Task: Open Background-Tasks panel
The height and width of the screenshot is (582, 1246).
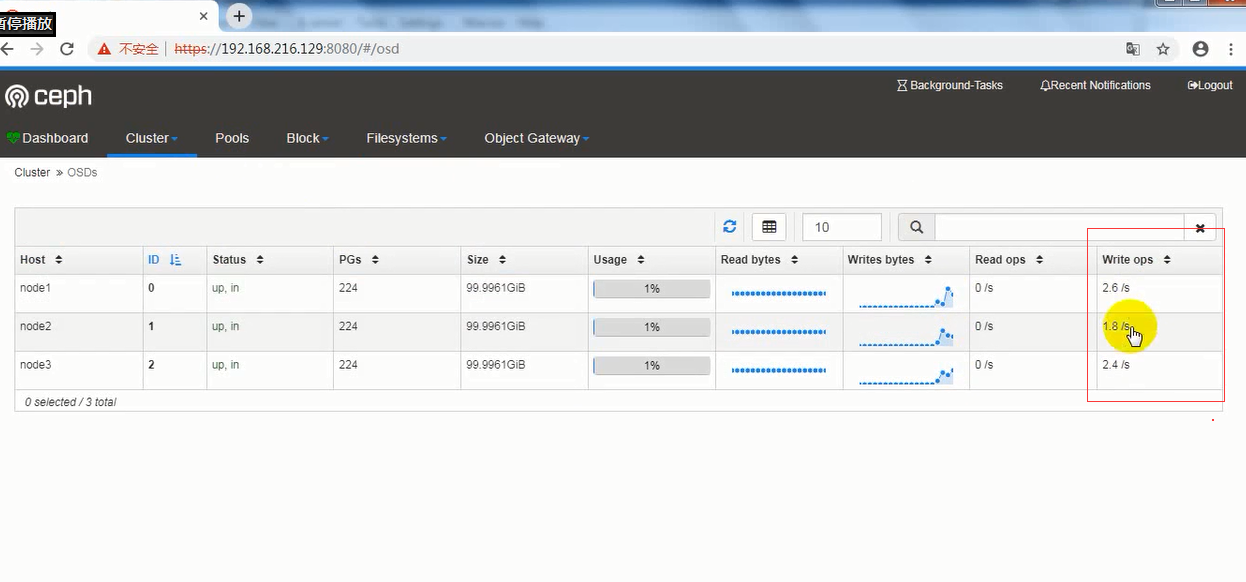Action: click(x=950, y=86)
